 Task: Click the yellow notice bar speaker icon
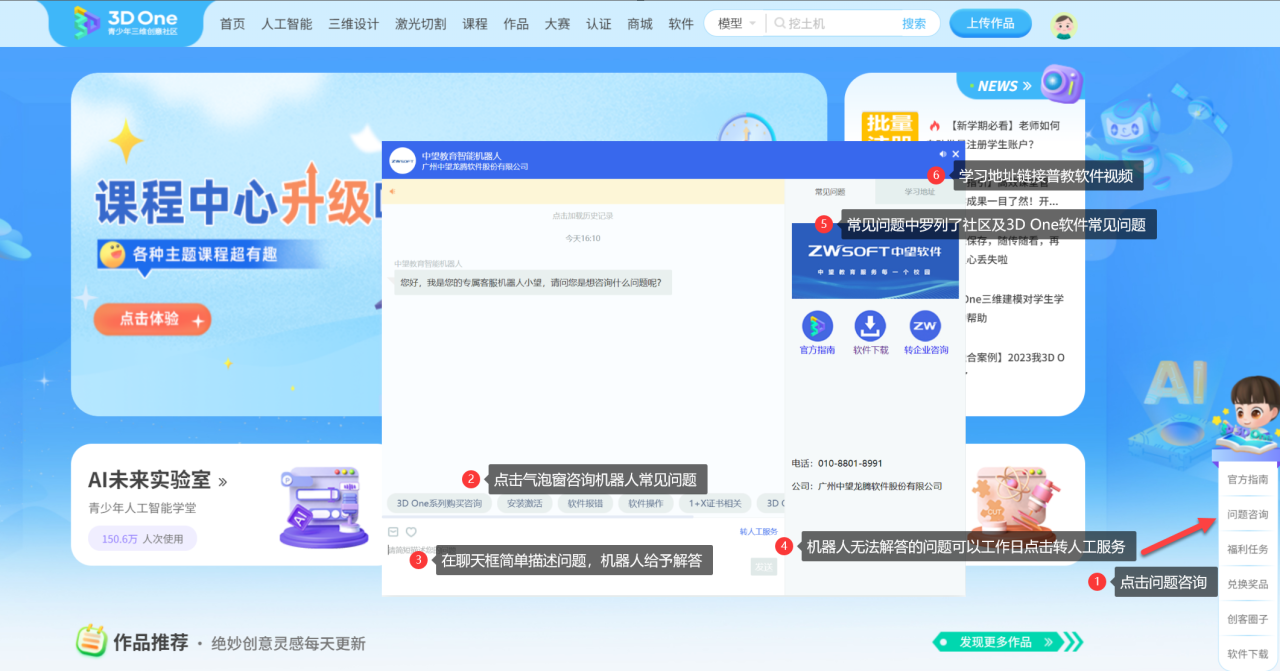pyautogui.click(x=391, y=191)
